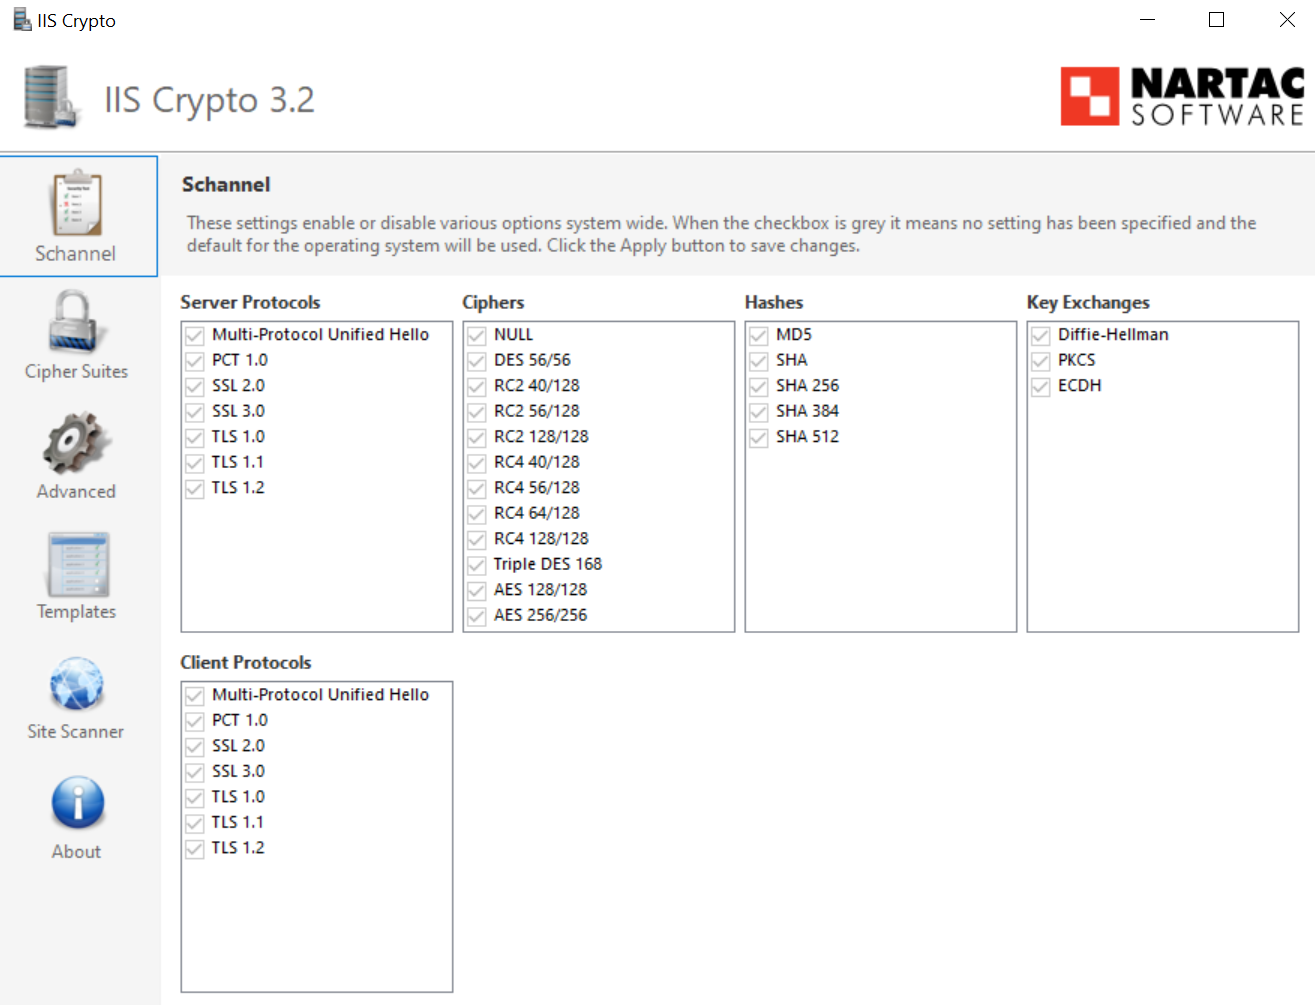Image resolution: width=1315 pixels, height=1005 pixels.
Task: Maximize the IIS Crypto window
Action: [1217, 20]
